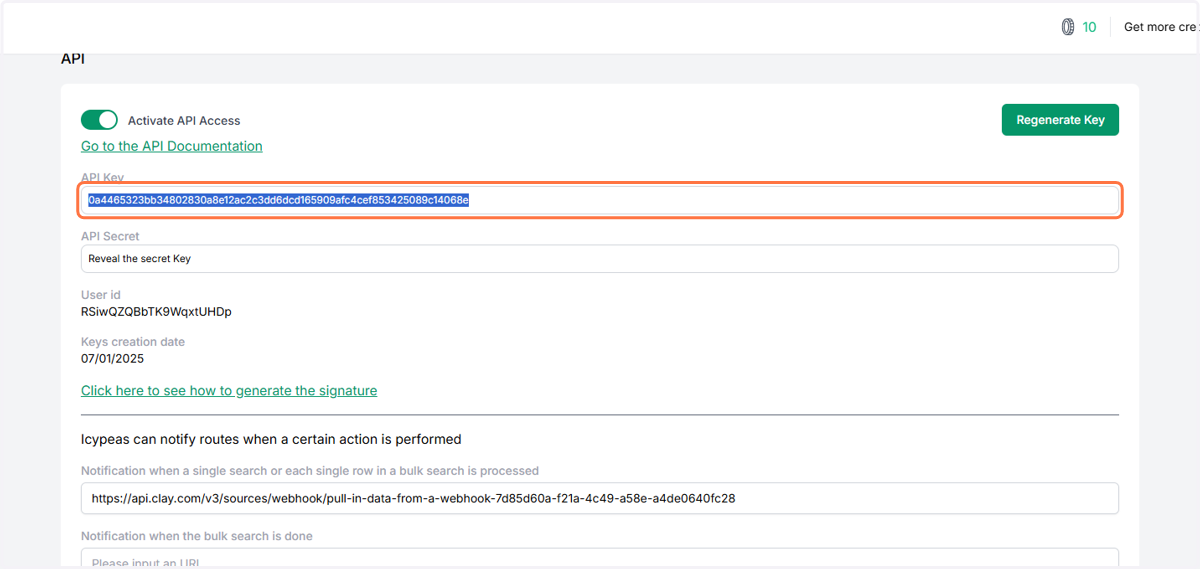Click the single search notification webhook URL field
This screenshot has height=569, width=1200.
(599, 498)
